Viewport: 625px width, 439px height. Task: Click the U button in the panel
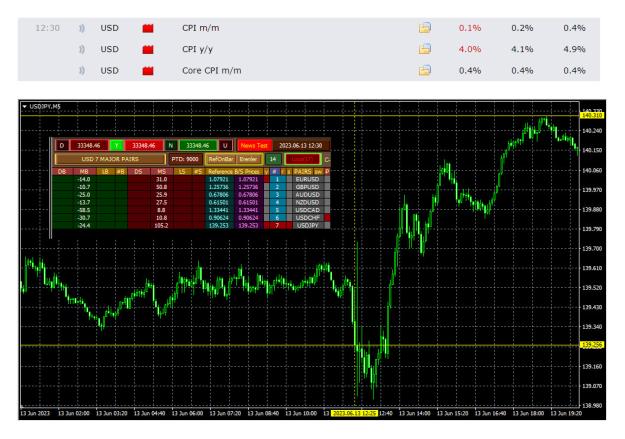pos(225,146)
